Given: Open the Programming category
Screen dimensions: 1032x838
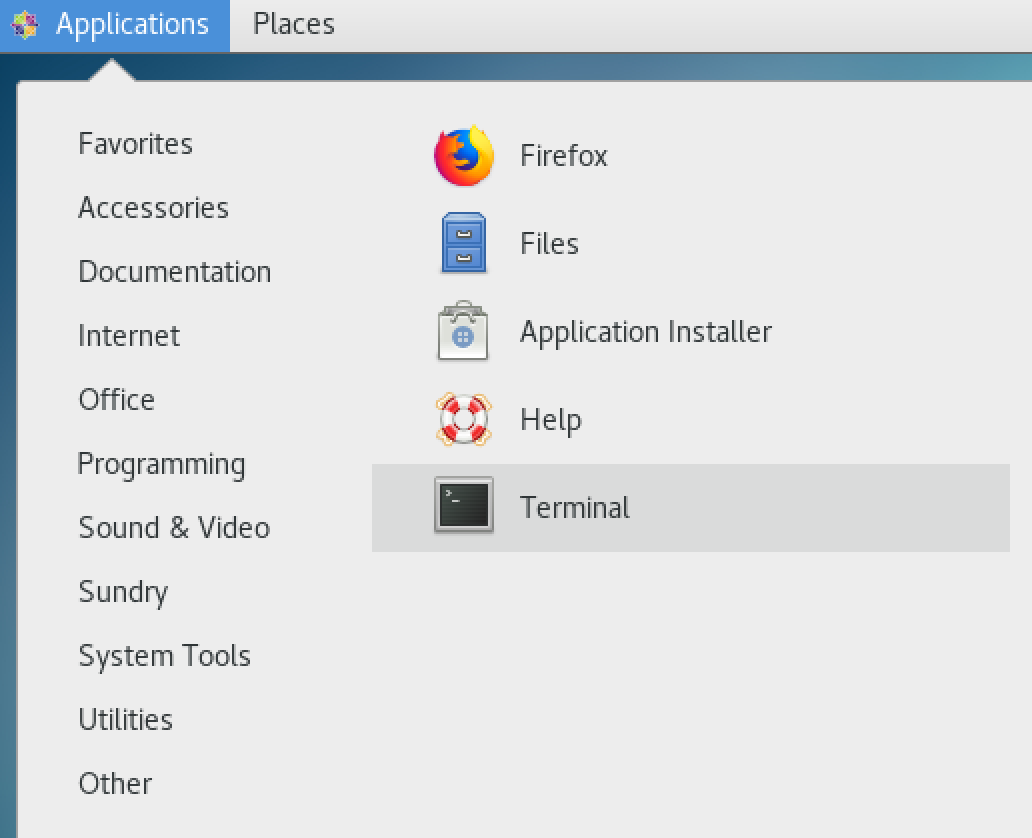Looking at the screenshot, I should point(161,464).
